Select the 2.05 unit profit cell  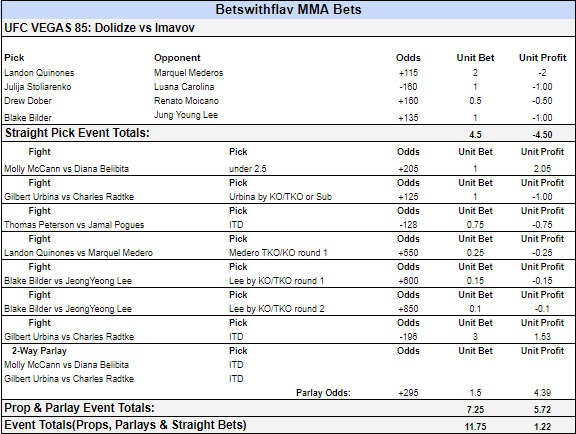click(542, 169)
